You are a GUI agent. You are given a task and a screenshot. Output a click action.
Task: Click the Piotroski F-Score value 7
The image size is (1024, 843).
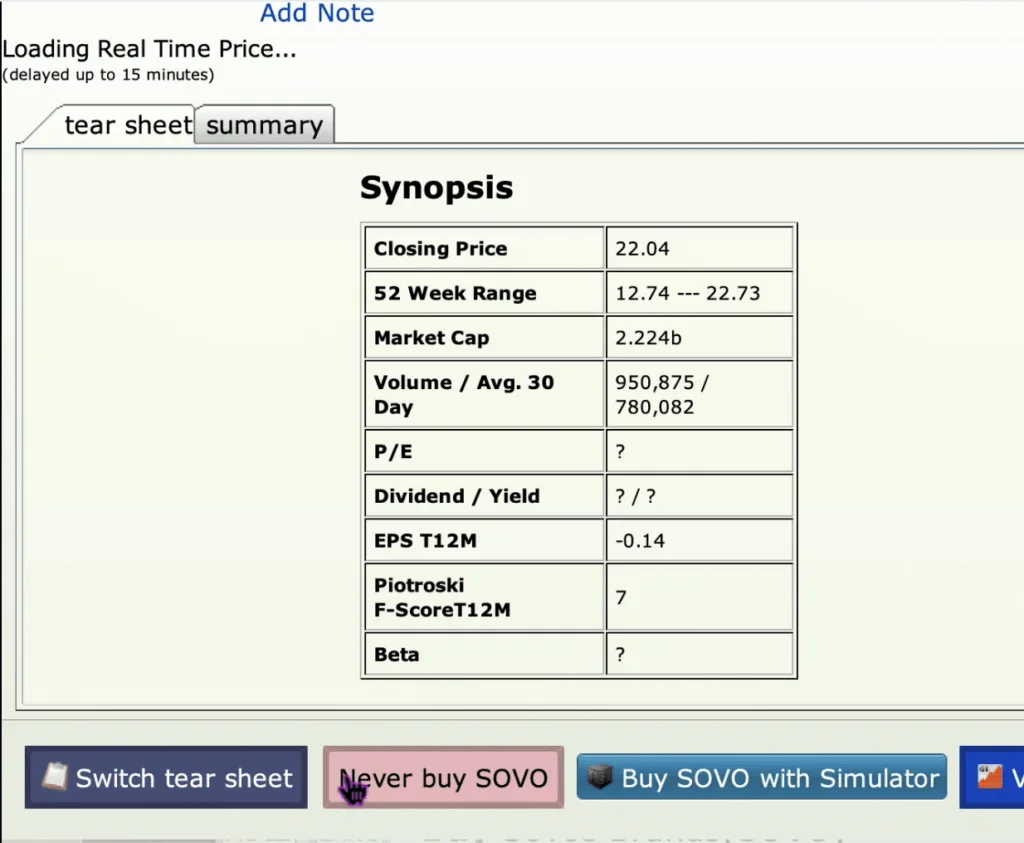621,597
